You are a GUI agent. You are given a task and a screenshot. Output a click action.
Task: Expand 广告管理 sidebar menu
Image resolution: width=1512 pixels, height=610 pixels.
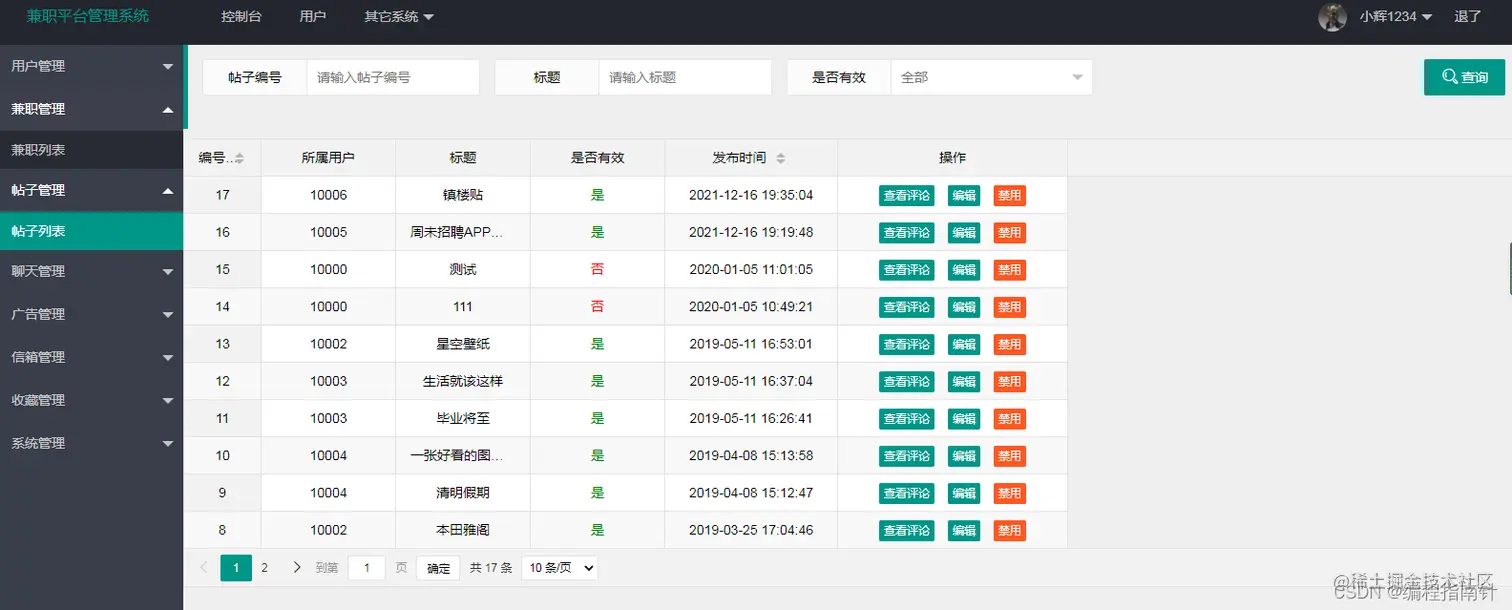click(91, 314)
